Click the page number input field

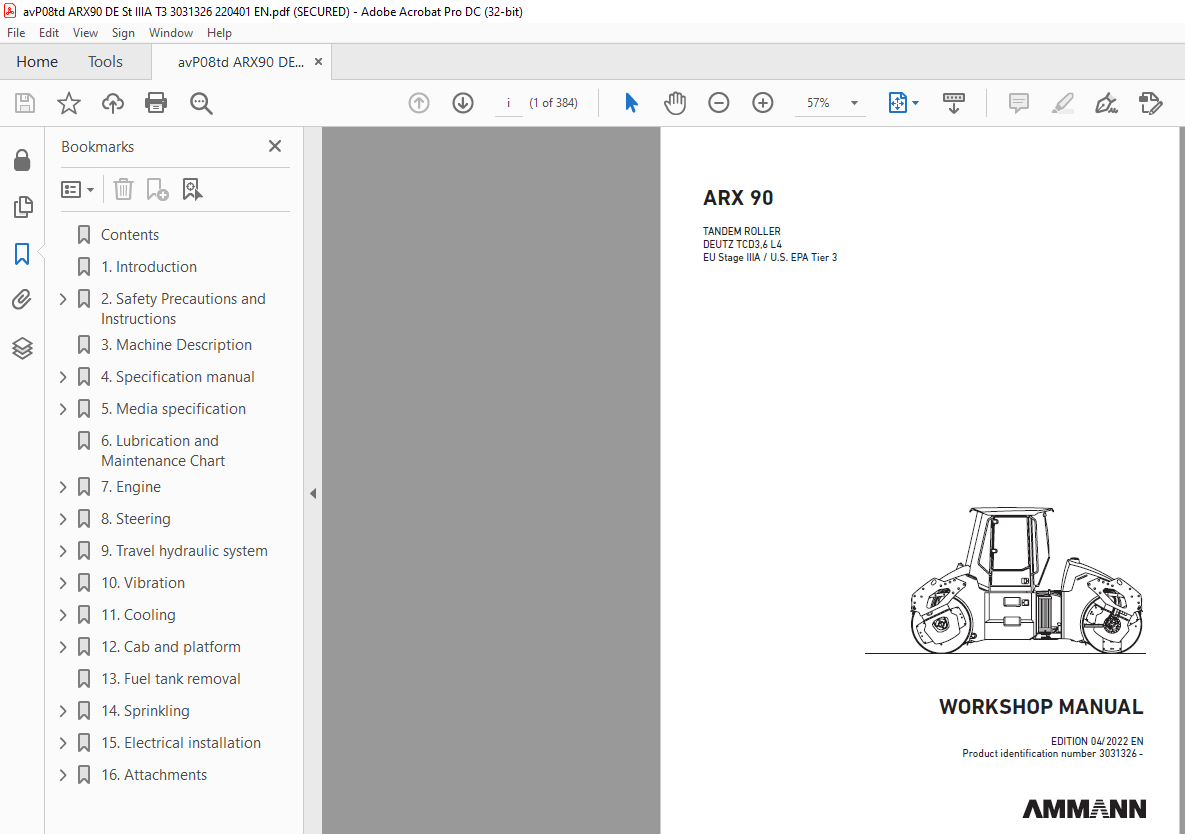pos(509,103)
